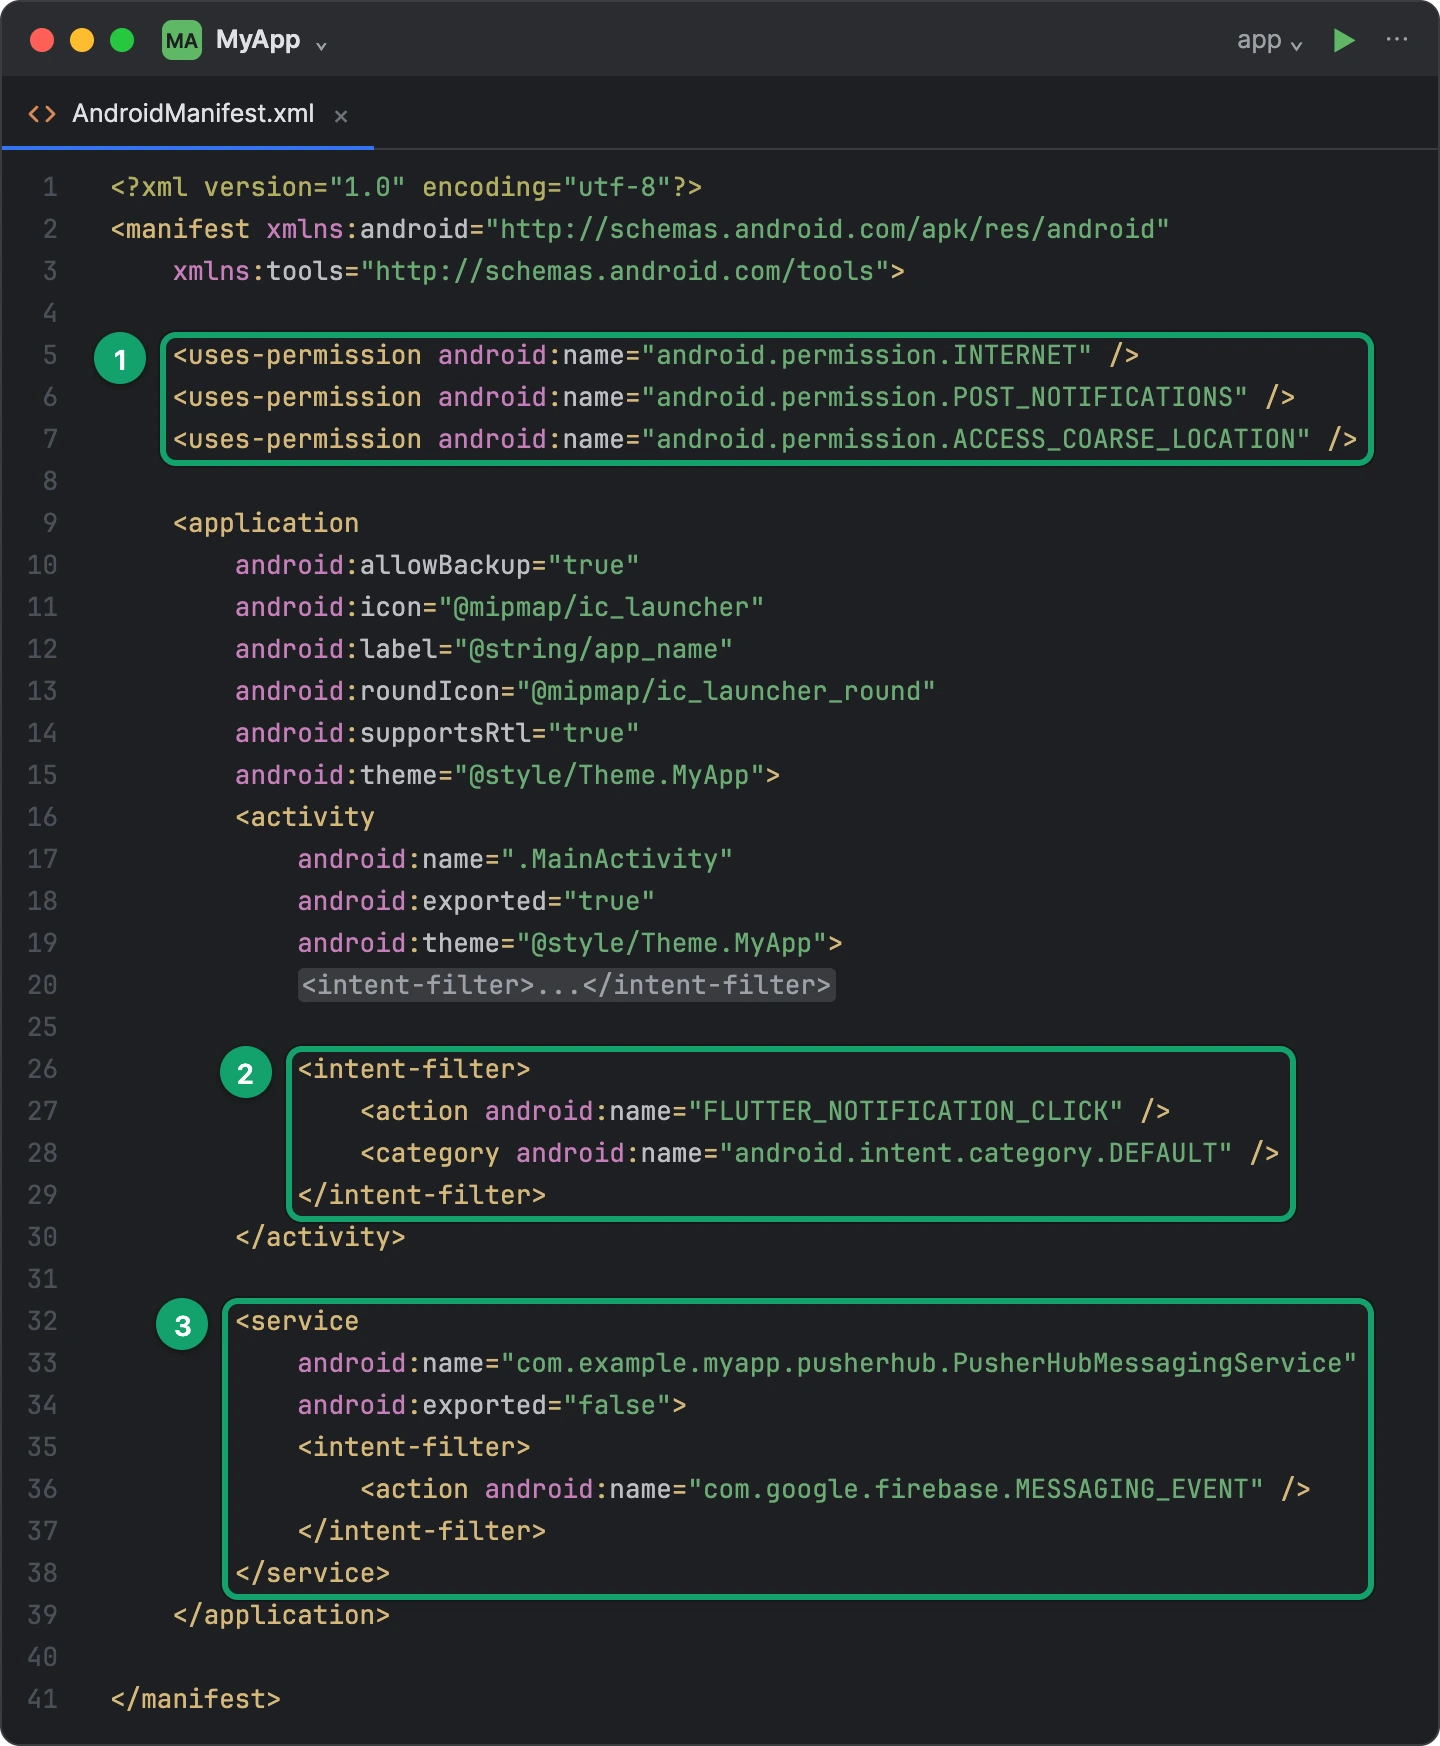This screenshot has height=1746, width=1440.
Task: Click the </manifest> closing tag
Action: pos(196,1699)
